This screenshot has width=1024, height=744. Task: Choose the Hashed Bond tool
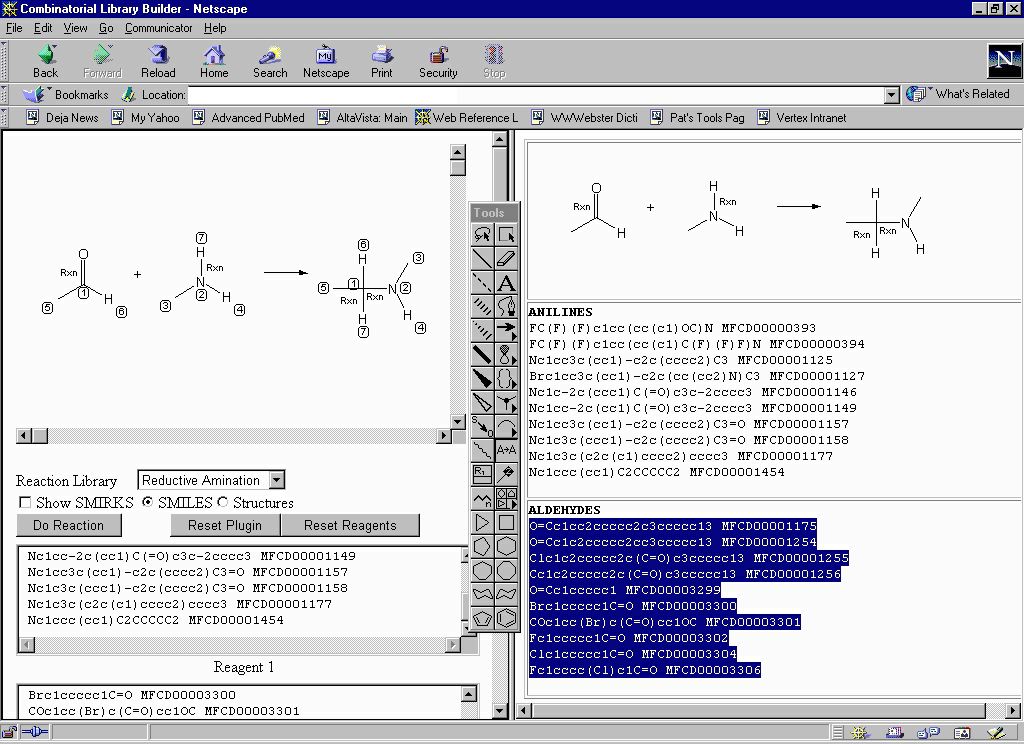point(482,306)
